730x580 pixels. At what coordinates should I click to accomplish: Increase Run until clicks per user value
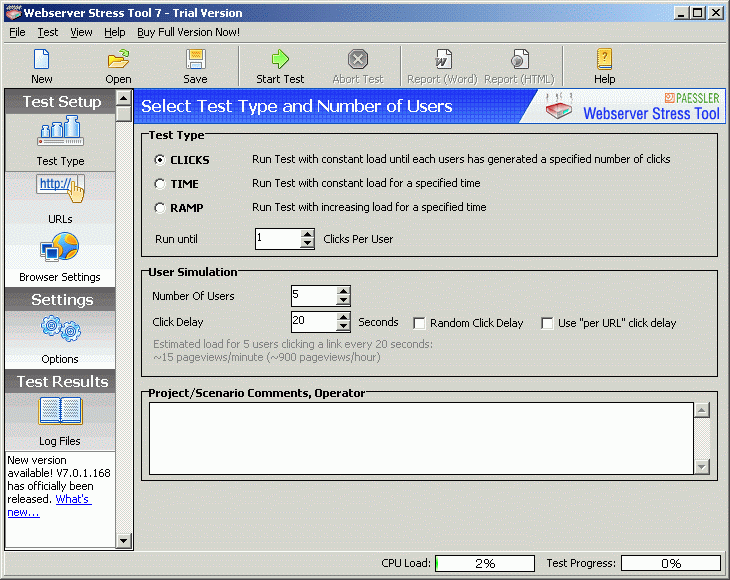pos(307,234)
